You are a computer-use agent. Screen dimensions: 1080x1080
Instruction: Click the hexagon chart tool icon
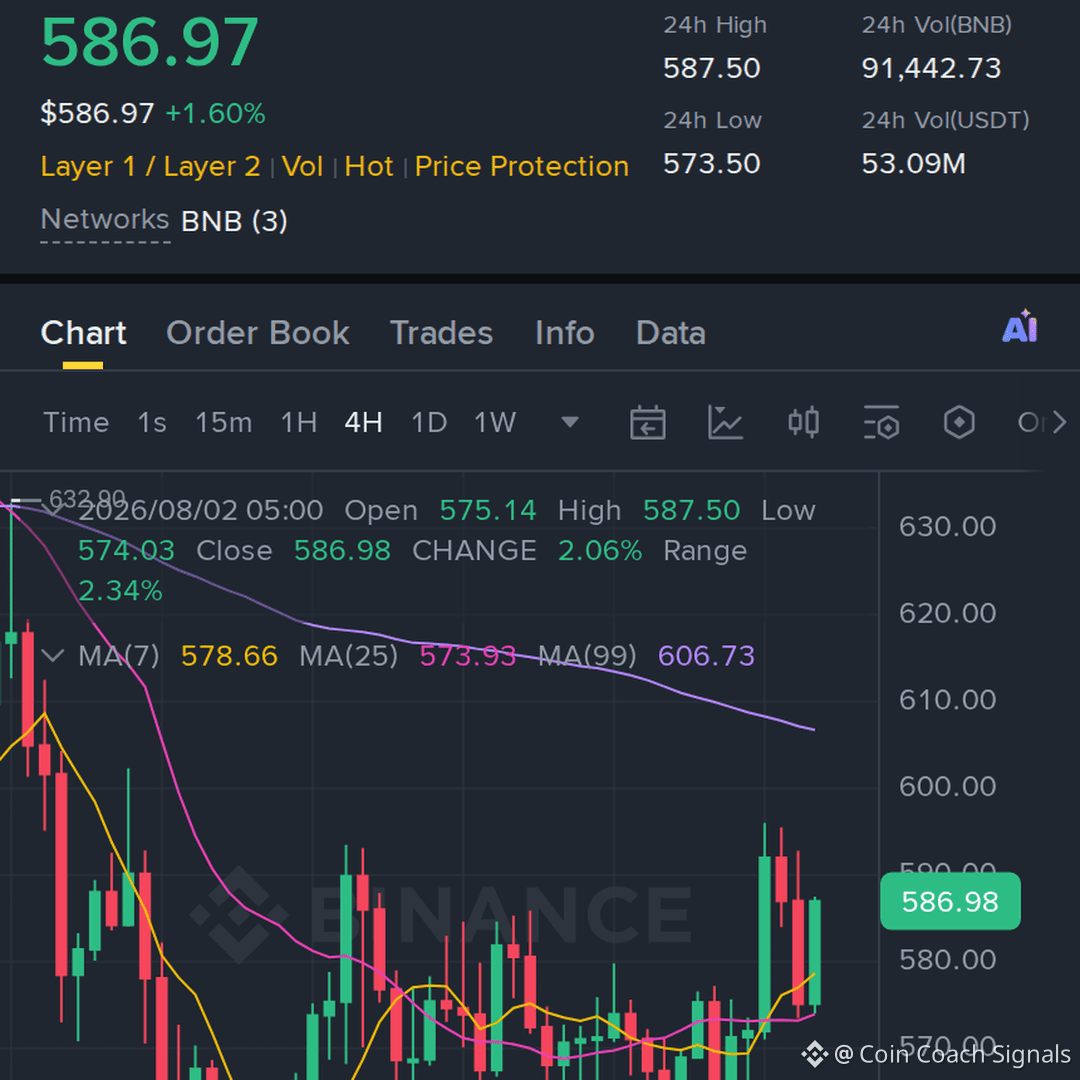click(x=959, y=422)
